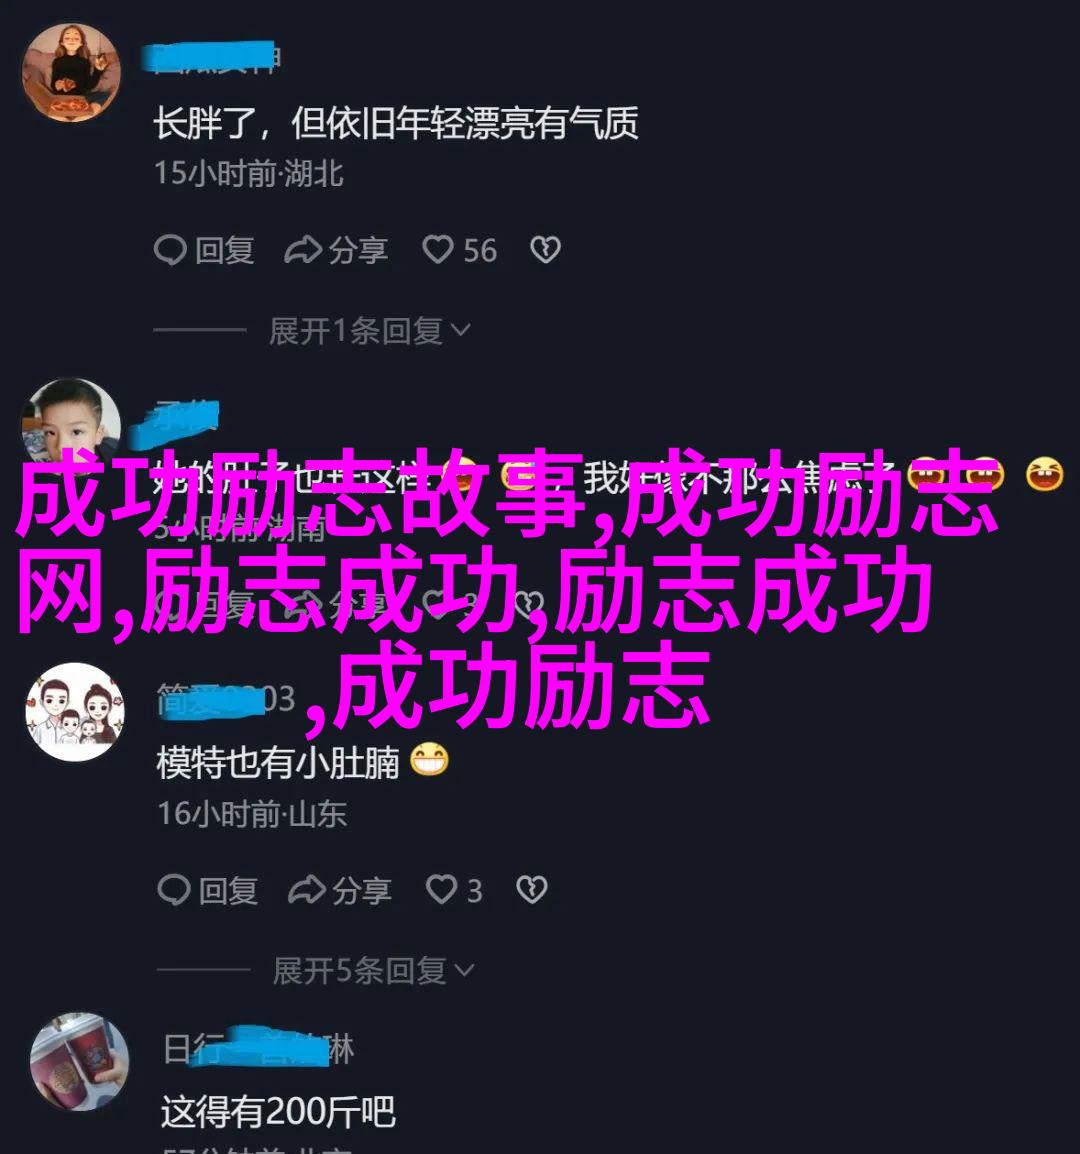Open username ending in 林
Image resolution: width=1080 pixels, height=1154 pixels.
click(258, 1048)
